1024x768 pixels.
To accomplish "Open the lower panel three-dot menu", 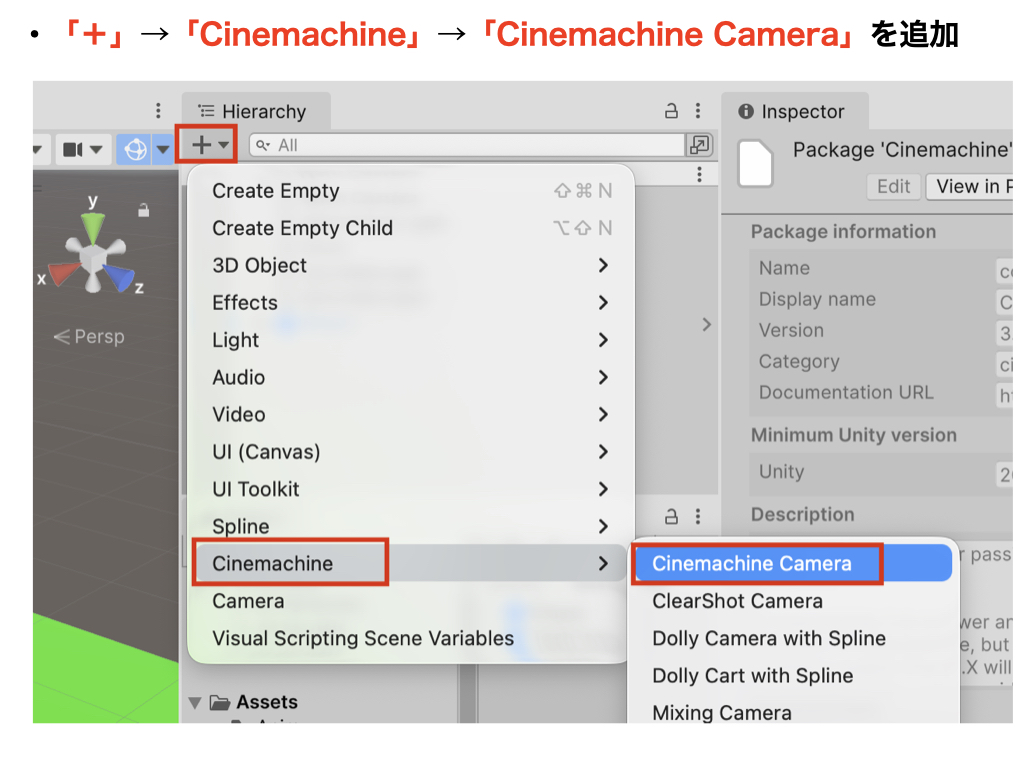I will click(698, 517).
